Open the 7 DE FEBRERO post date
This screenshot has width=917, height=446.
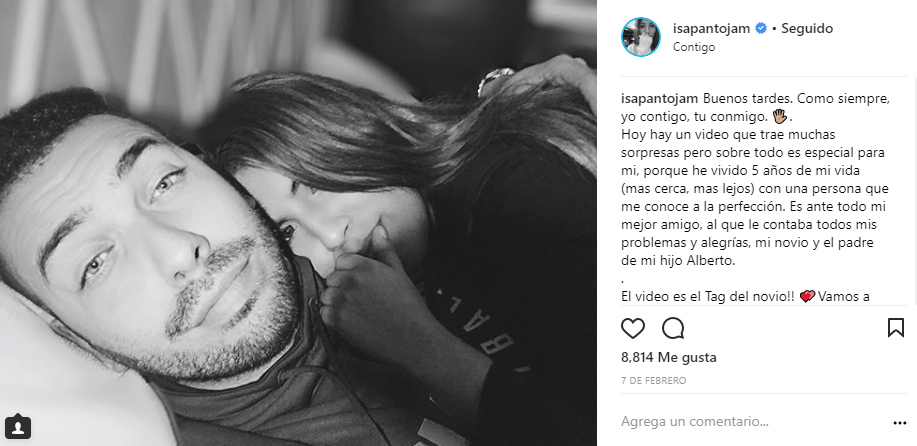click(653, 381)
